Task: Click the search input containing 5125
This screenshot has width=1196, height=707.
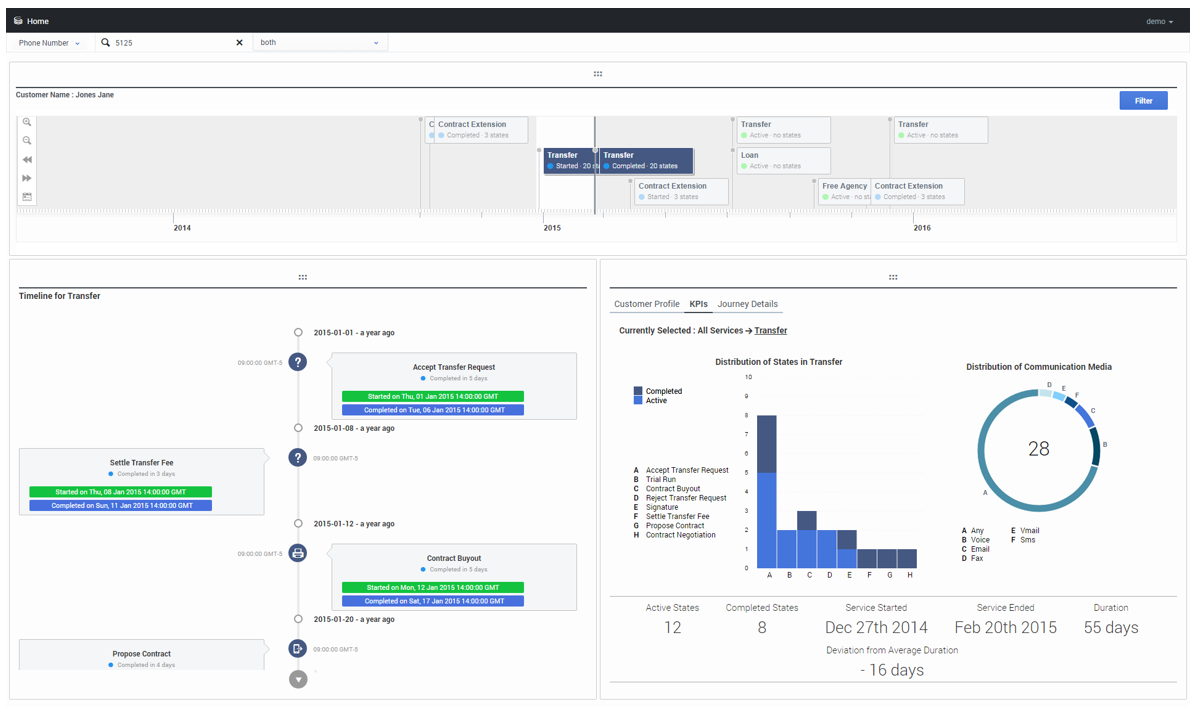Action: pyautogui.click(x=170, y=43)
